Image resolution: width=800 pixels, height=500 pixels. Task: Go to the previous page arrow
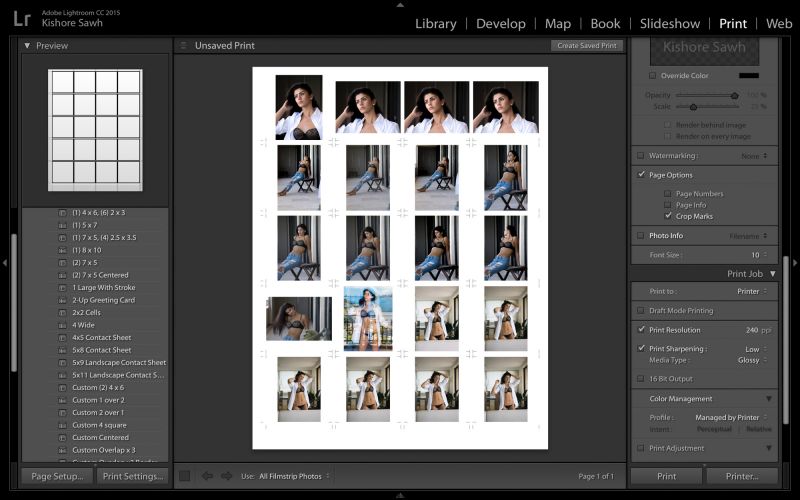(x=207, y=476)
